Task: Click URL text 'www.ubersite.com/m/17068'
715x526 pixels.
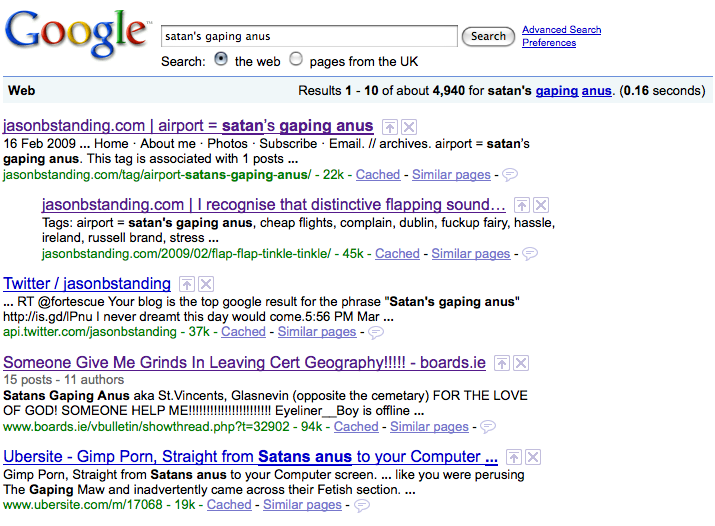Action: tap(83, 505)
